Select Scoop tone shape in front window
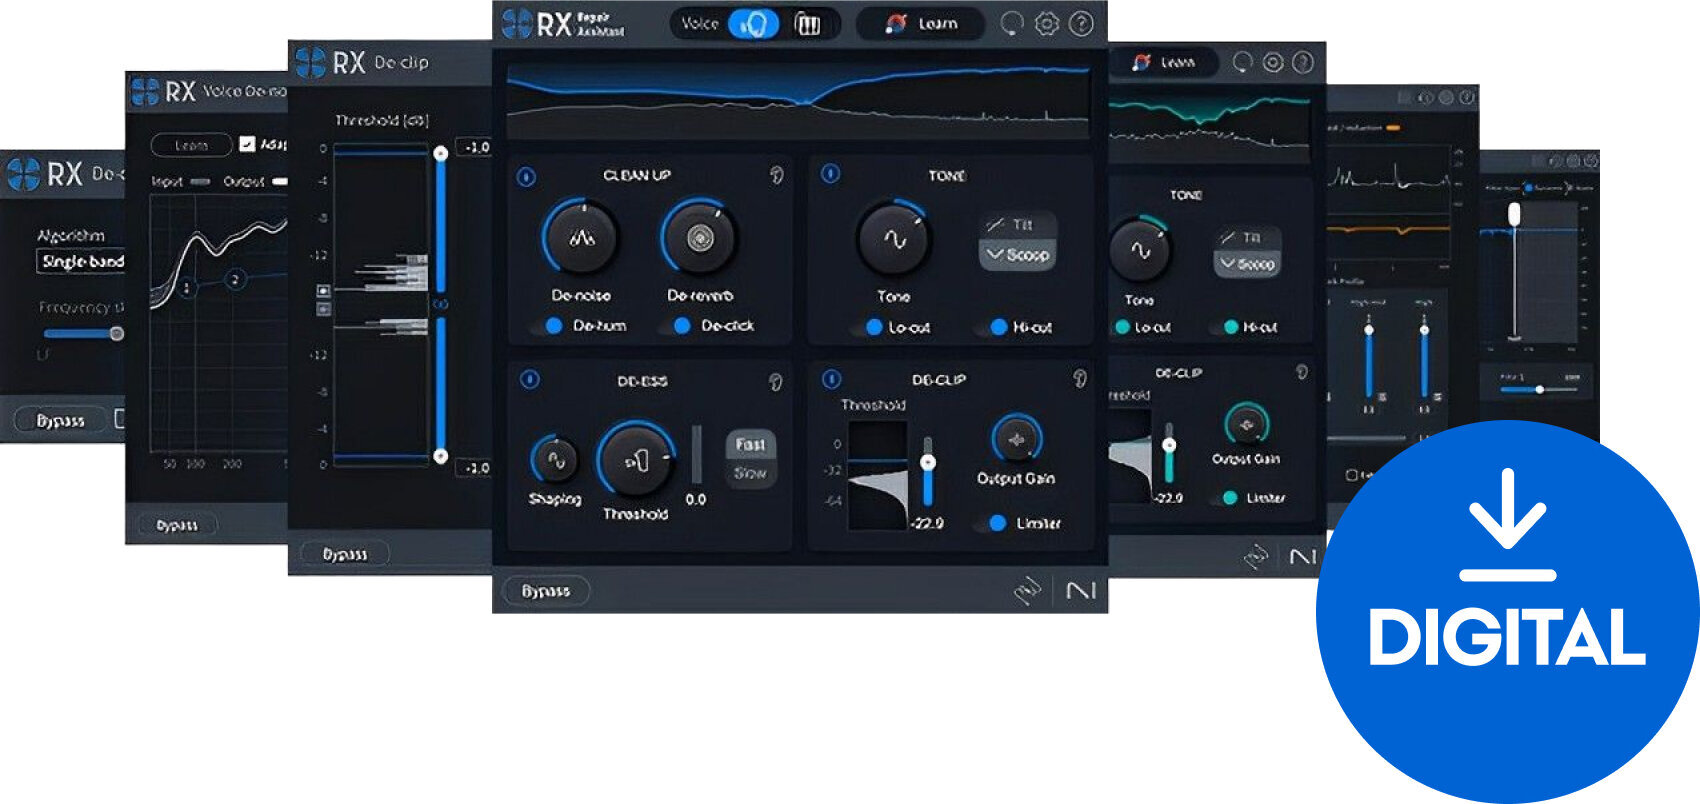The image size is (1700, 804). (x=1016, y=255)
